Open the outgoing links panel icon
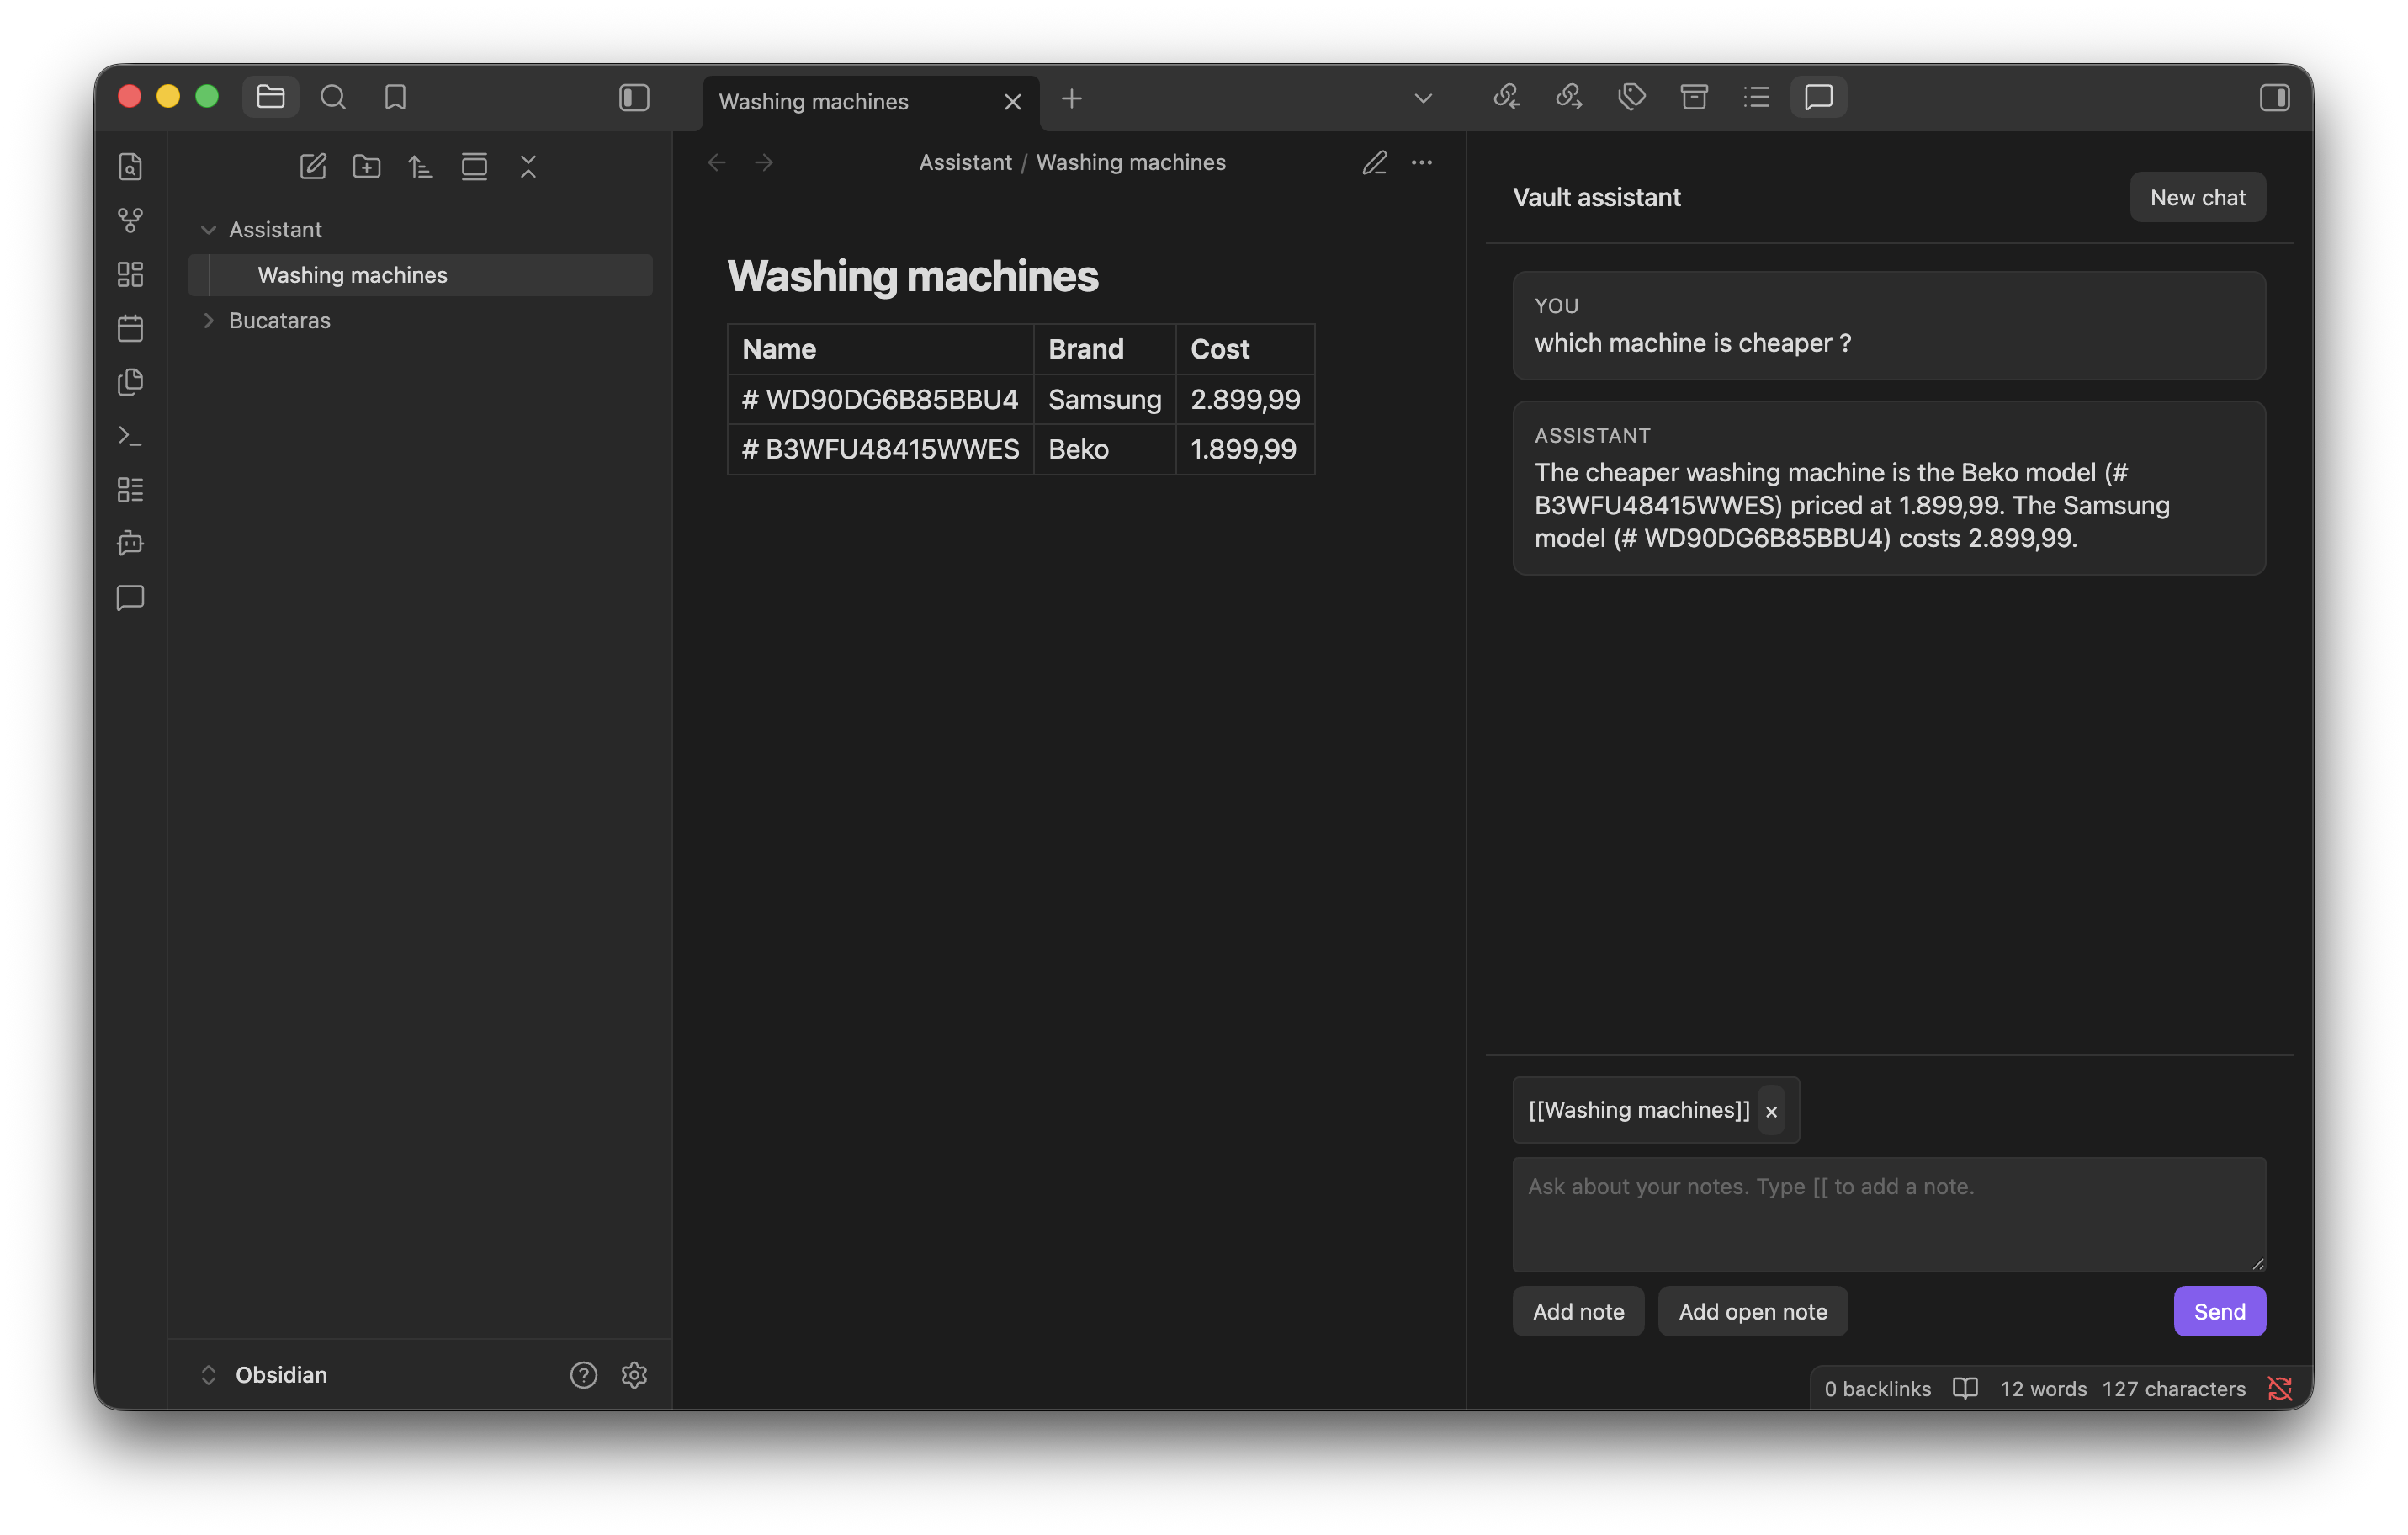The image size is (2408, 1535). point(1568,97)
